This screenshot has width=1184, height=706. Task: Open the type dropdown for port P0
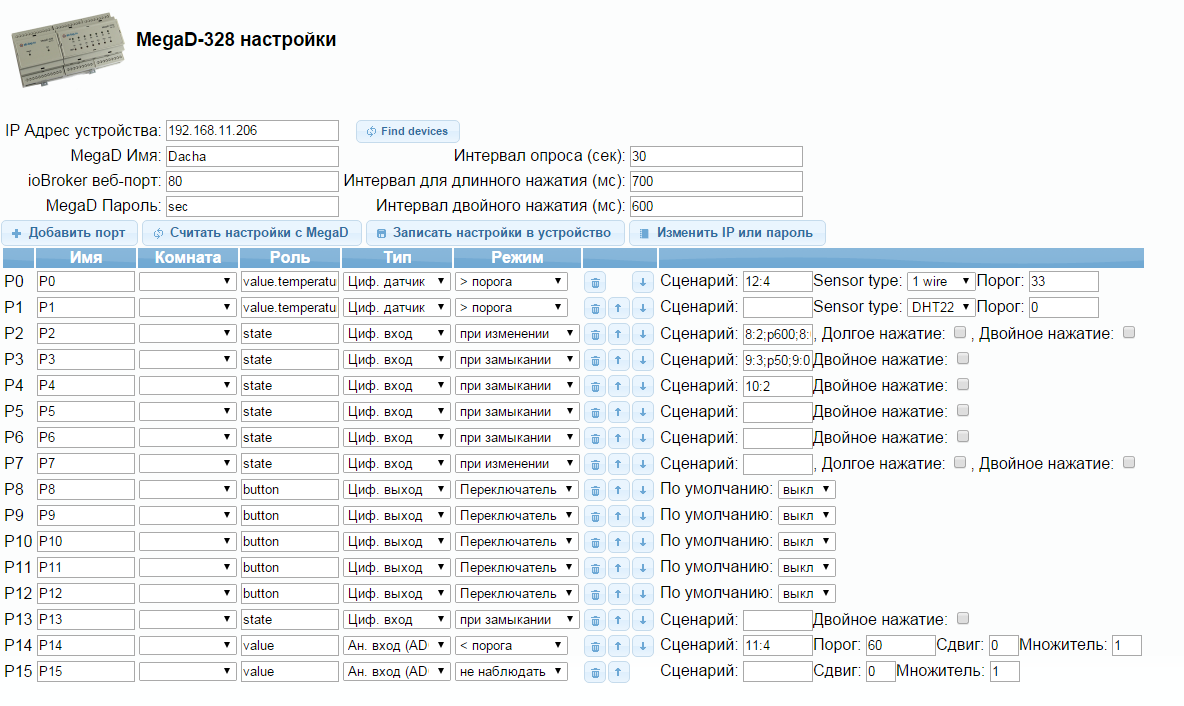[x=396, y=282]
